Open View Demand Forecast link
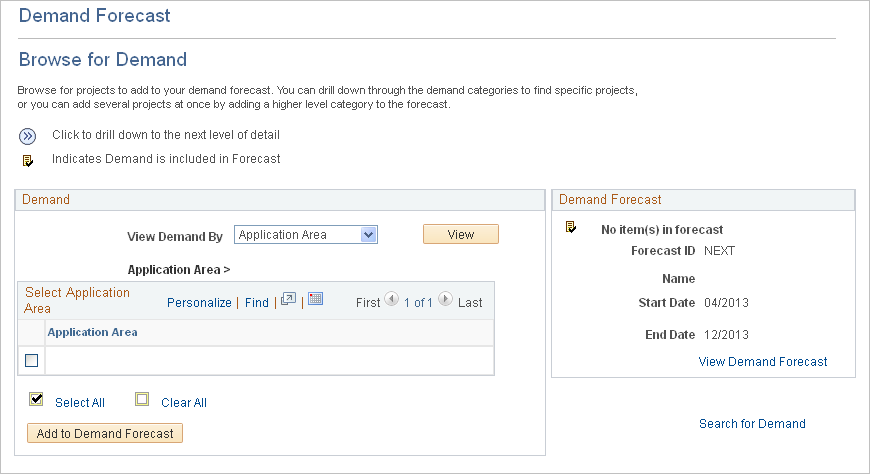The height and width of the screenshot is (474, 870). [x=763, y=362]
